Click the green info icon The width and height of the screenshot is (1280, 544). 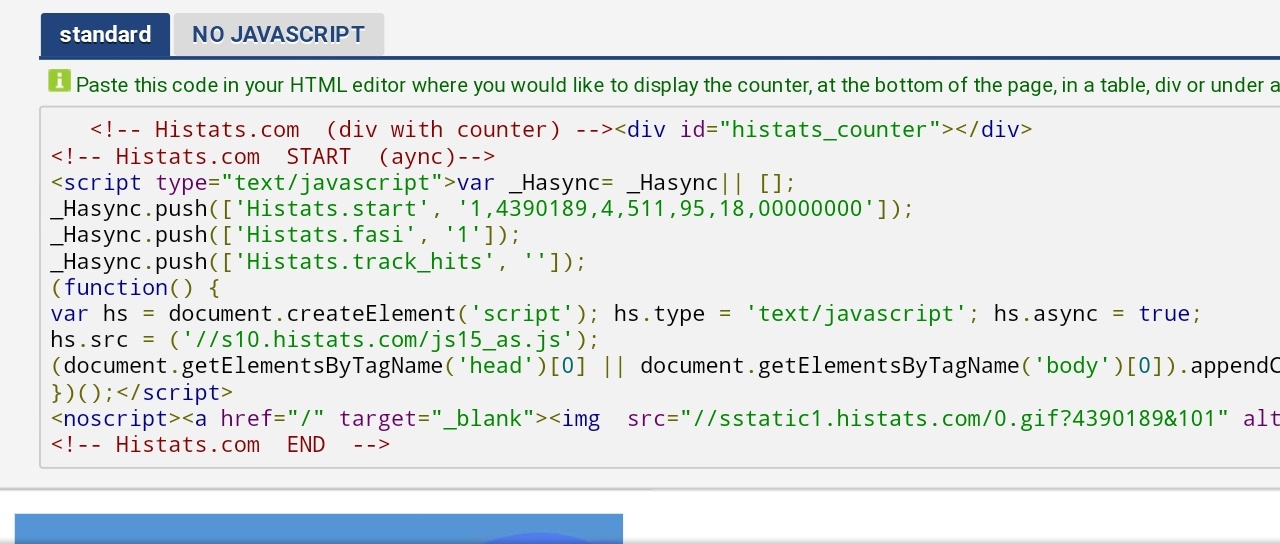(59, 81)
